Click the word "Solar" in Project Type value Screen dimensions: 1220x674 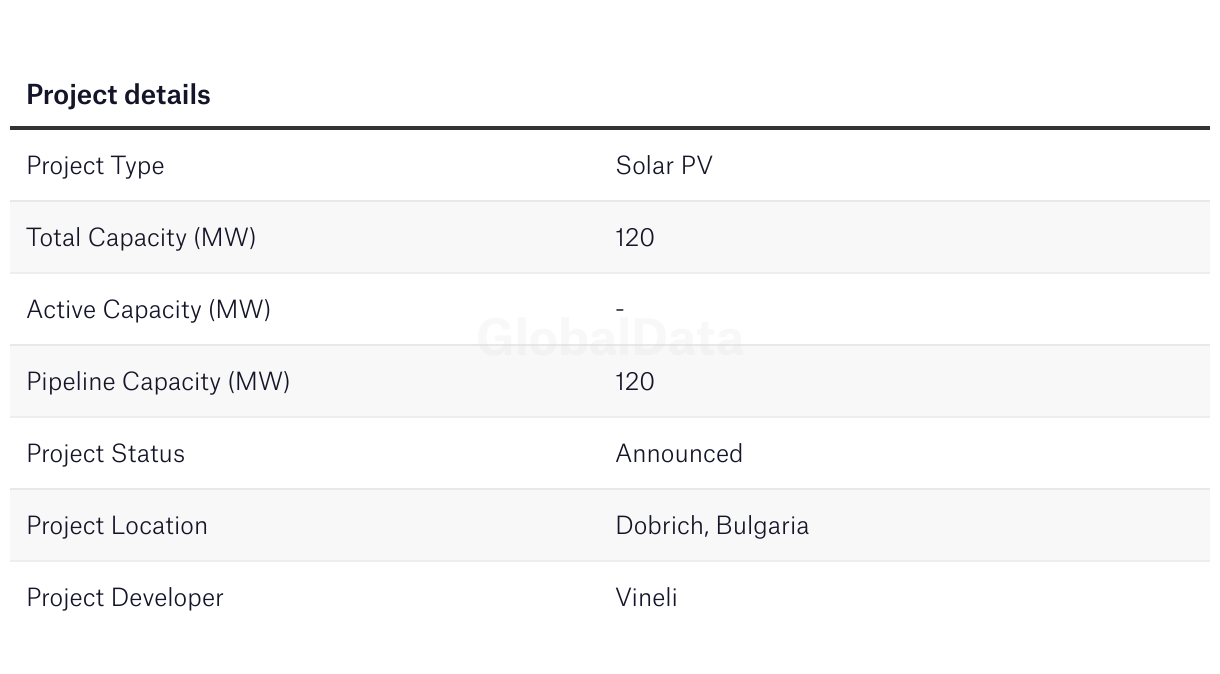[x=645, y=166]
